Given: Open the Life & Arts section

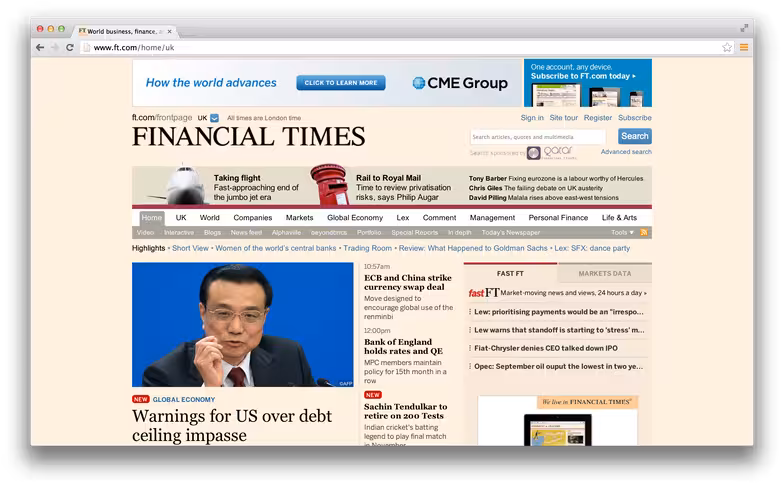Looking at the screenshot, I should [619, 218].
